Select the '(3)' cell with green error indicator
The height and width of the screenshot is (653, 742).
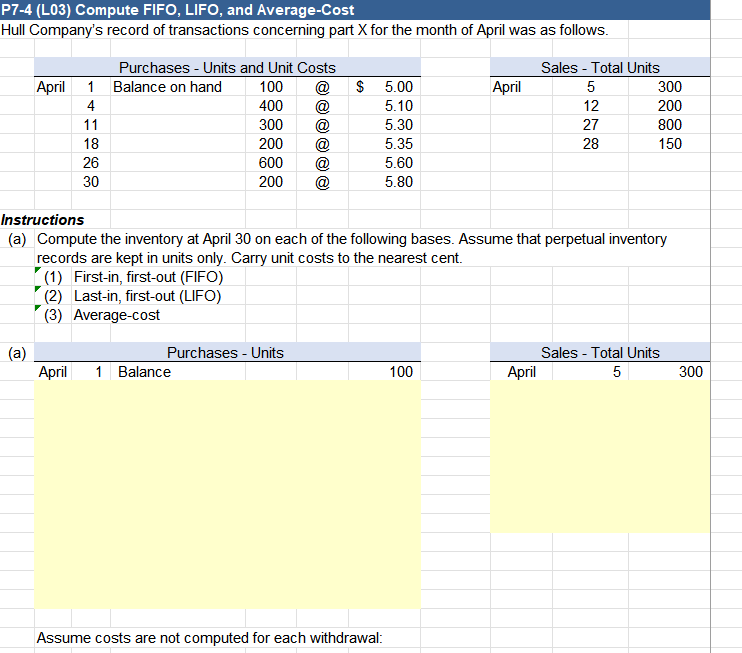click(x=53, y=315)
